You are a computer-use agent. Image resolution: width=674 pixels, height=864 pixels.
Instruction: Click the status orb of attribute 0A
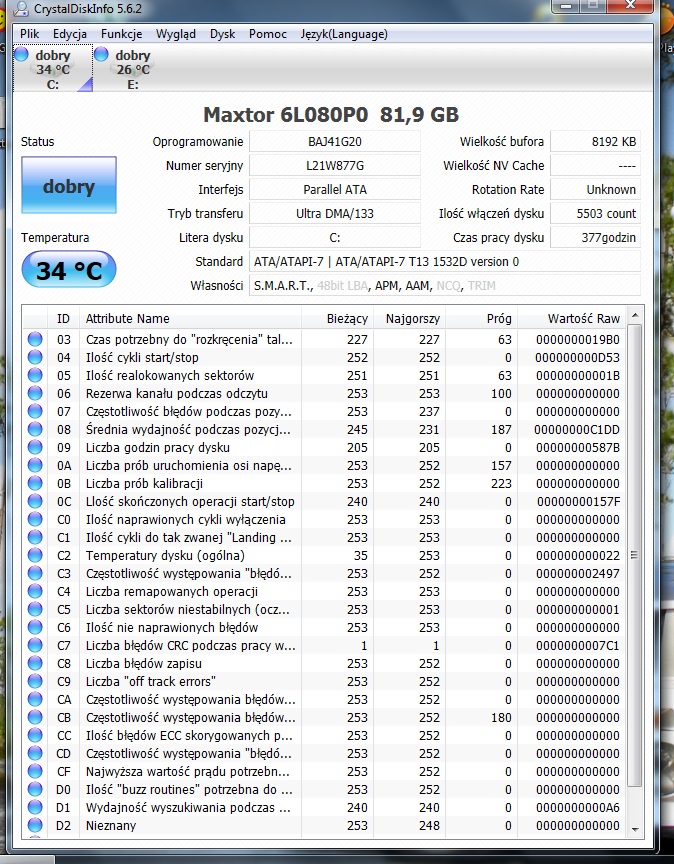point(35,465)
